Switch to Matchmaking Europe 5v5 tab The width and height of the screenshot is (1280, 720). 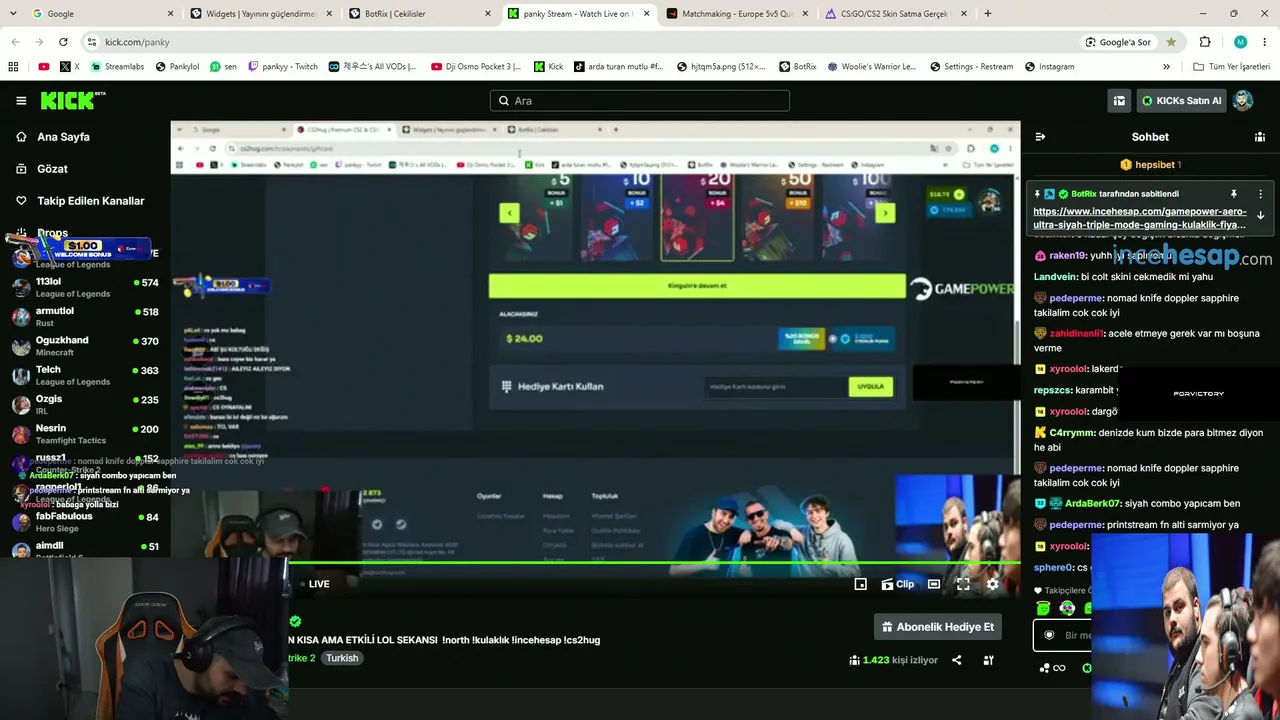[737, 14]
